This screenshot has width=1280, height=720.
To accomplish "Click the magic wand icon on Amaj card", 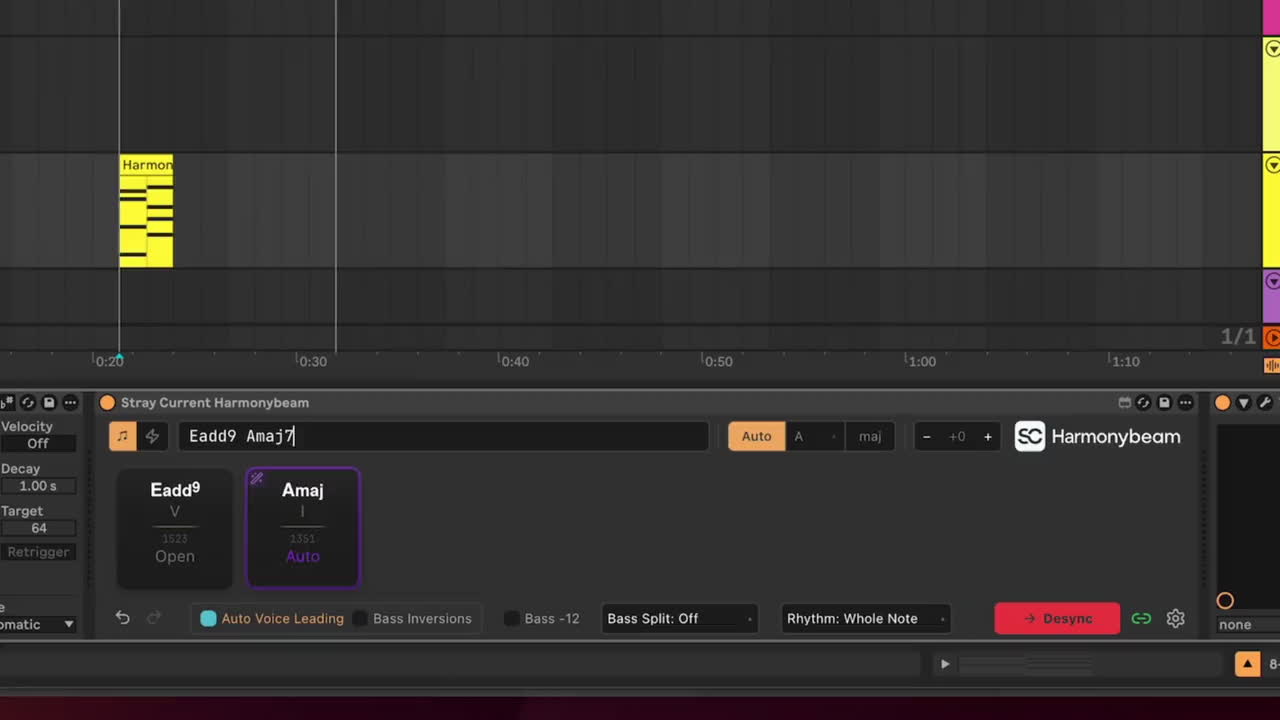I will [x=257, y=479].
